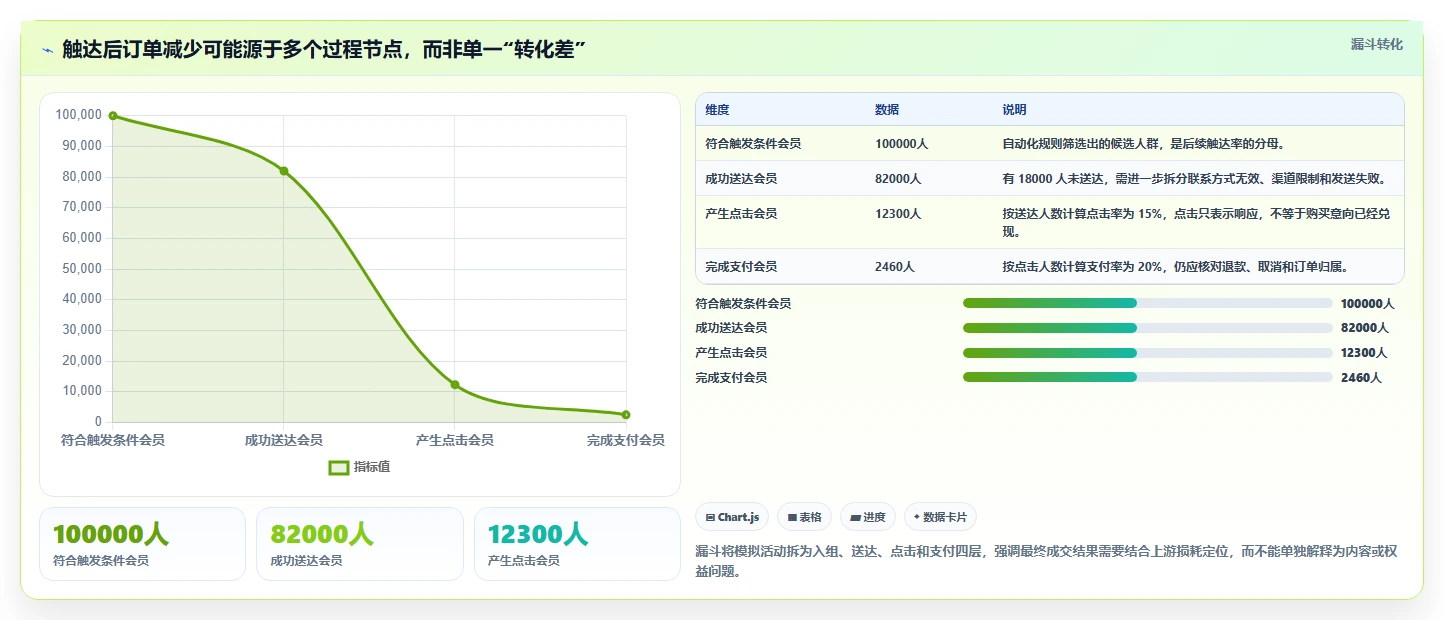Click the summary paragraph starting 漏斗将模拟活动
The height and width of the screenshot is (620, 1444).
point(1046,562)
